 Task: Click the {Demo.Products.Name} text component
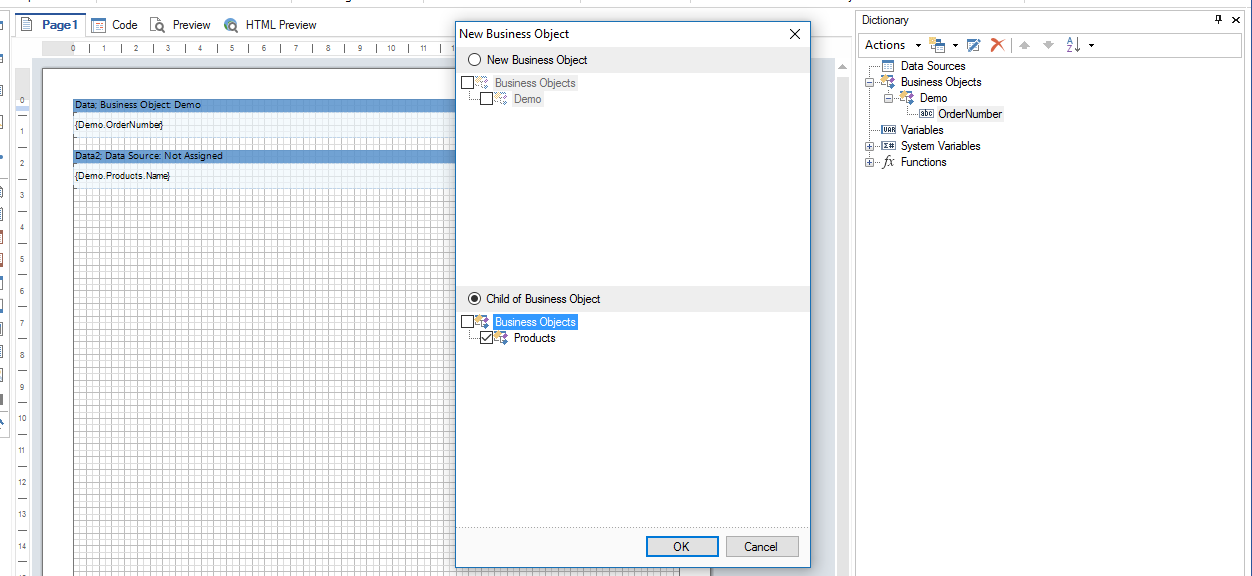click(x=122, y=176)
